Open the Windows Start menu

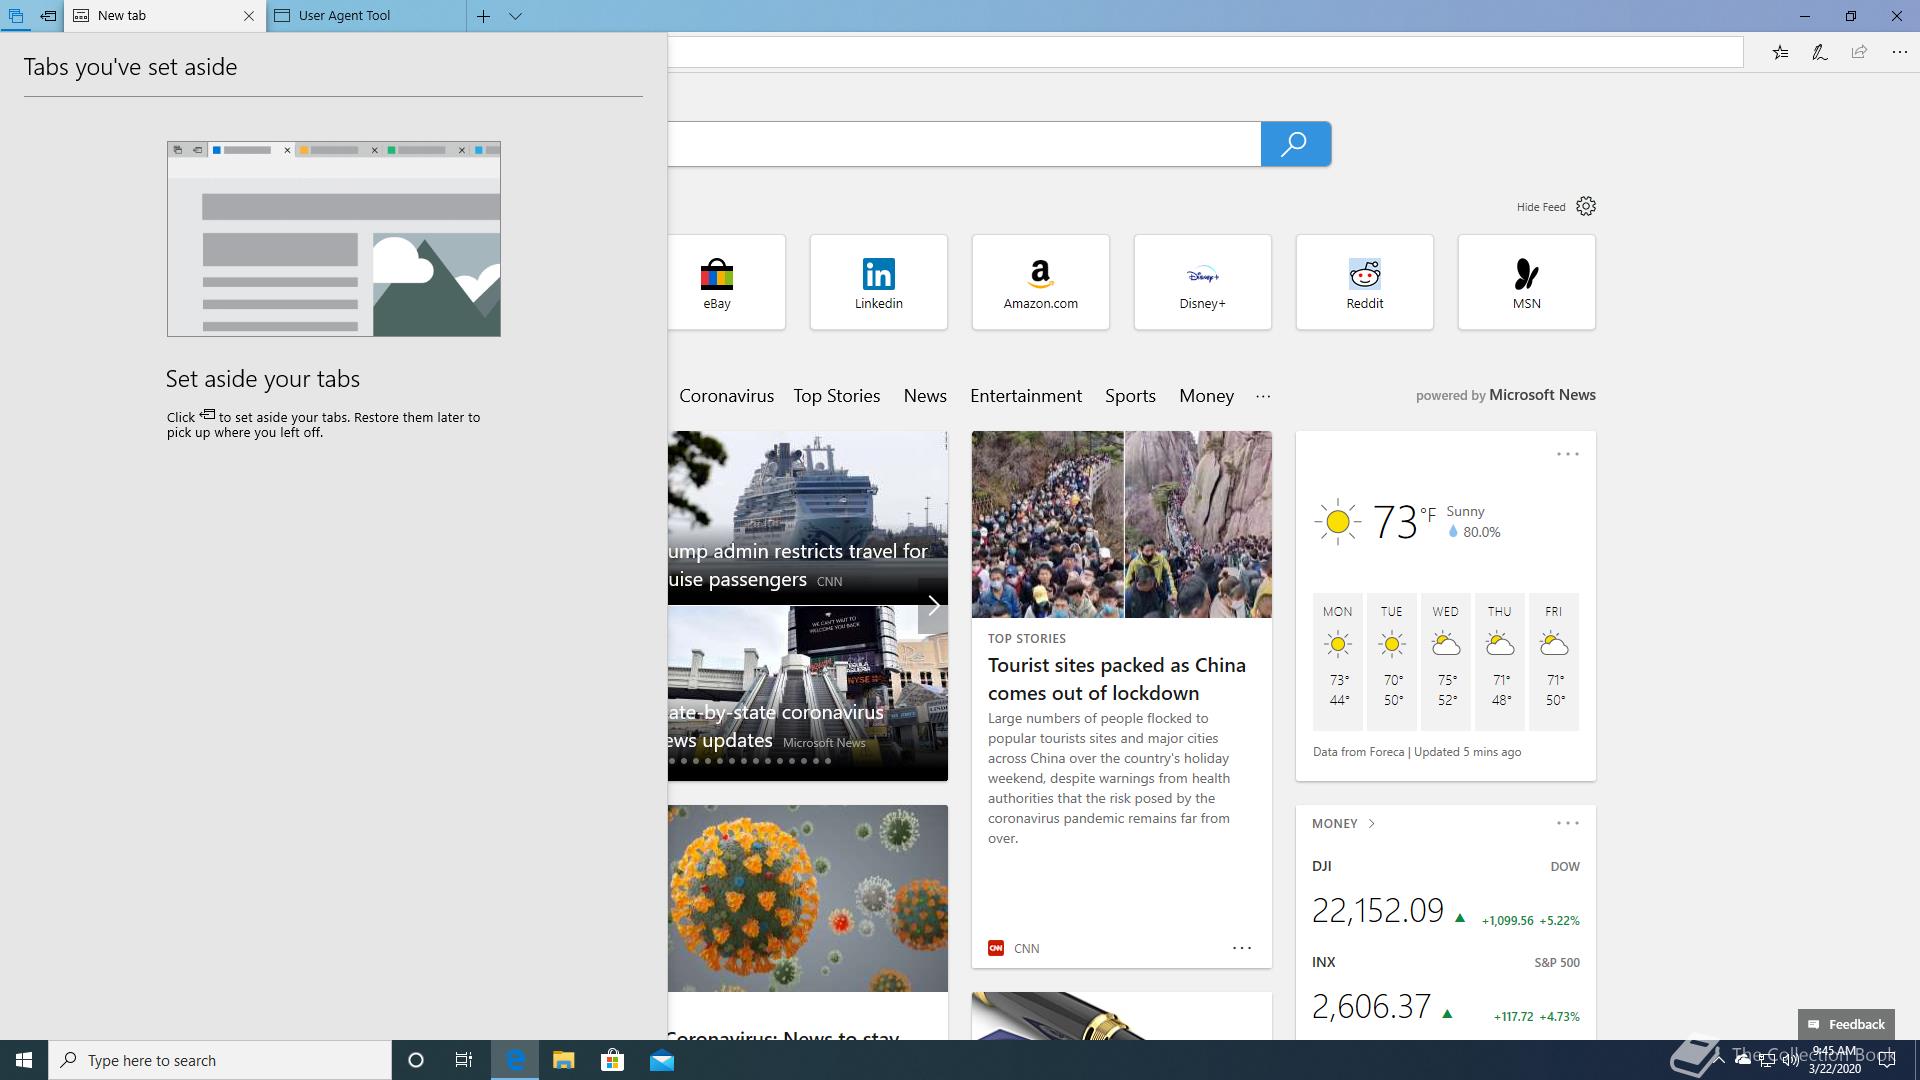tap(24, 1060)
